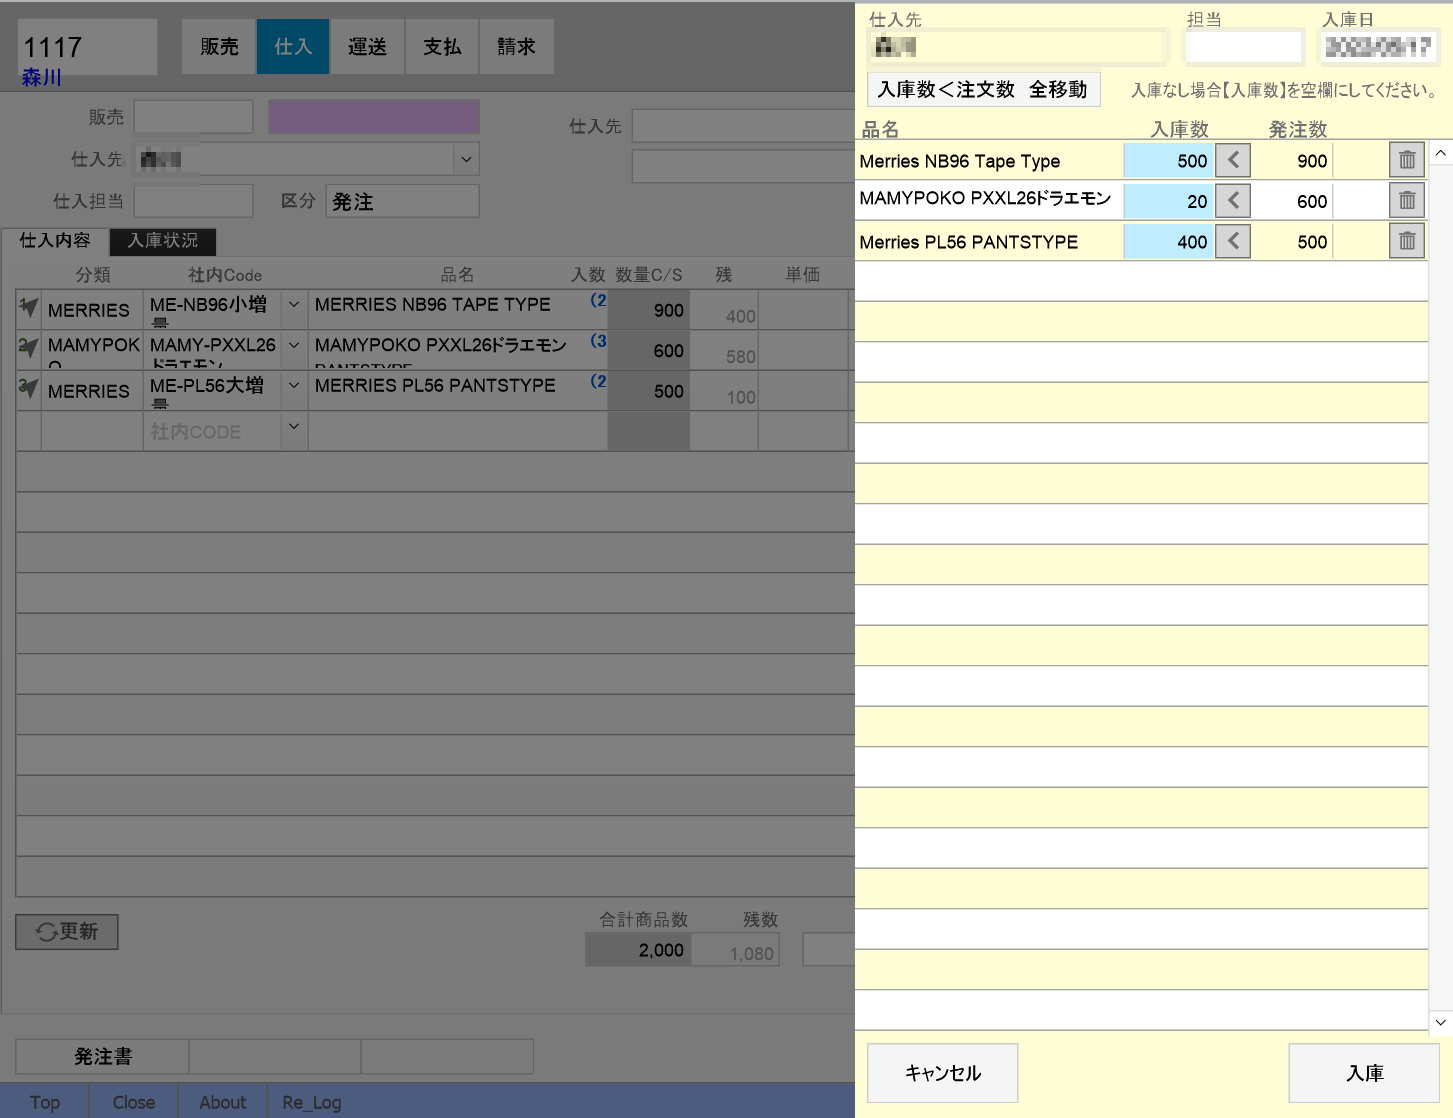
Task: Click the 残数 total 1,080 field
Action: (734, 950)
